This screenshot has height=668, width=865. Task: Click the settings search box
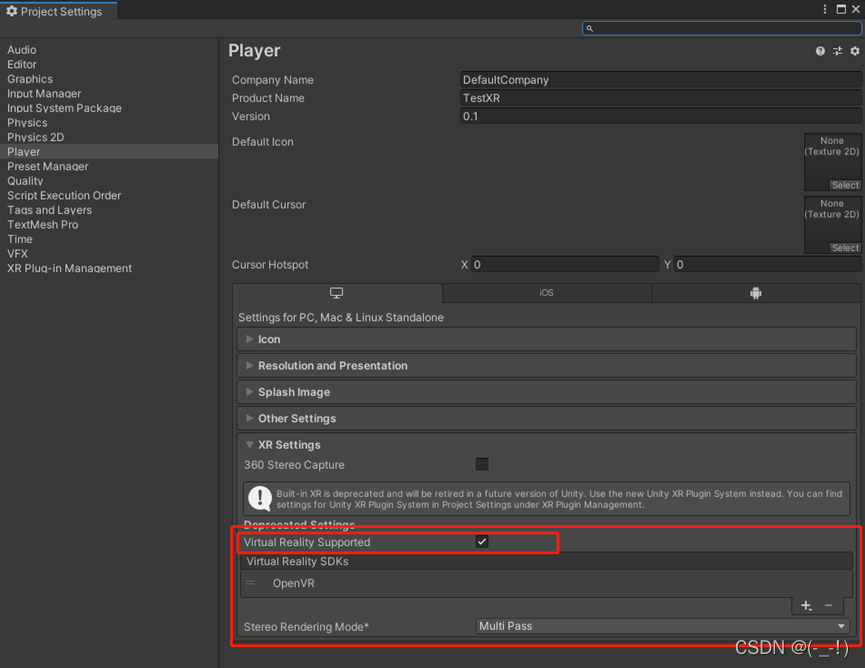[x=722, y=28]
